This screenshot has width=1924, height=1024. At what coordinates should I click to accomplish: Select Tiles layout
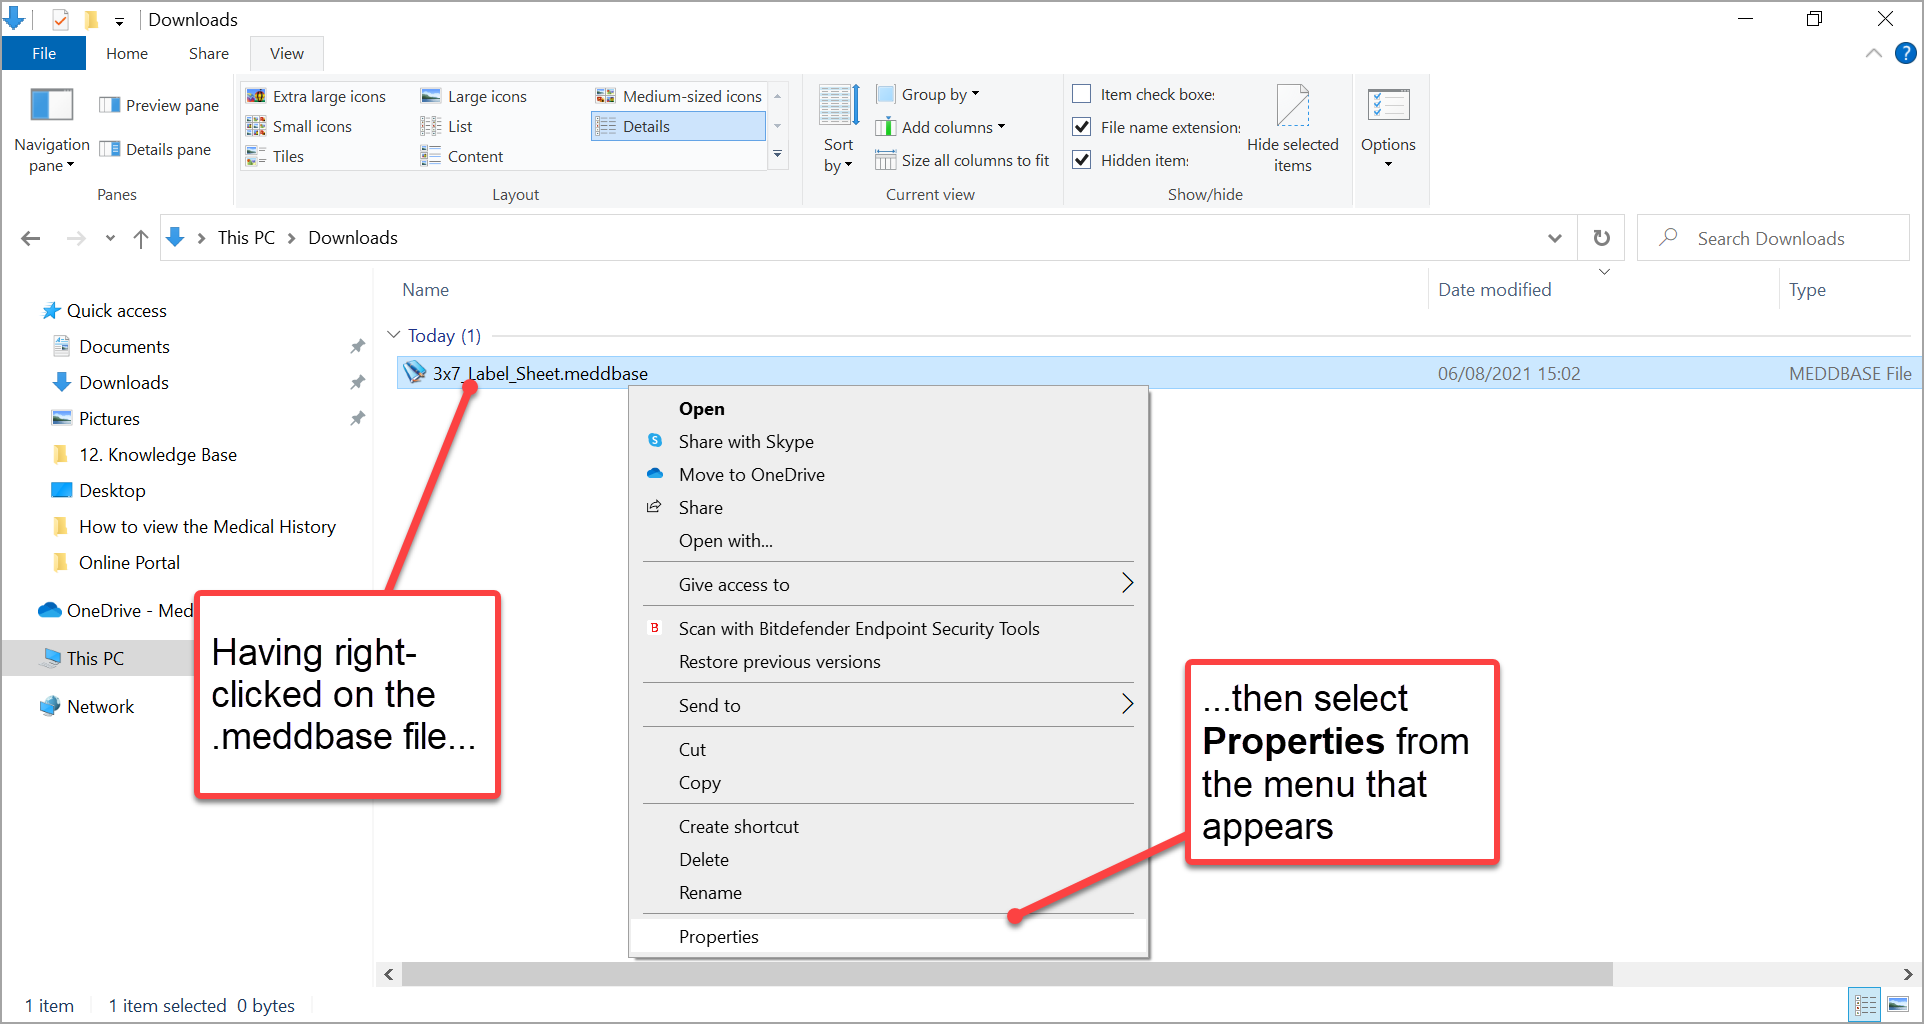(275, 156)
